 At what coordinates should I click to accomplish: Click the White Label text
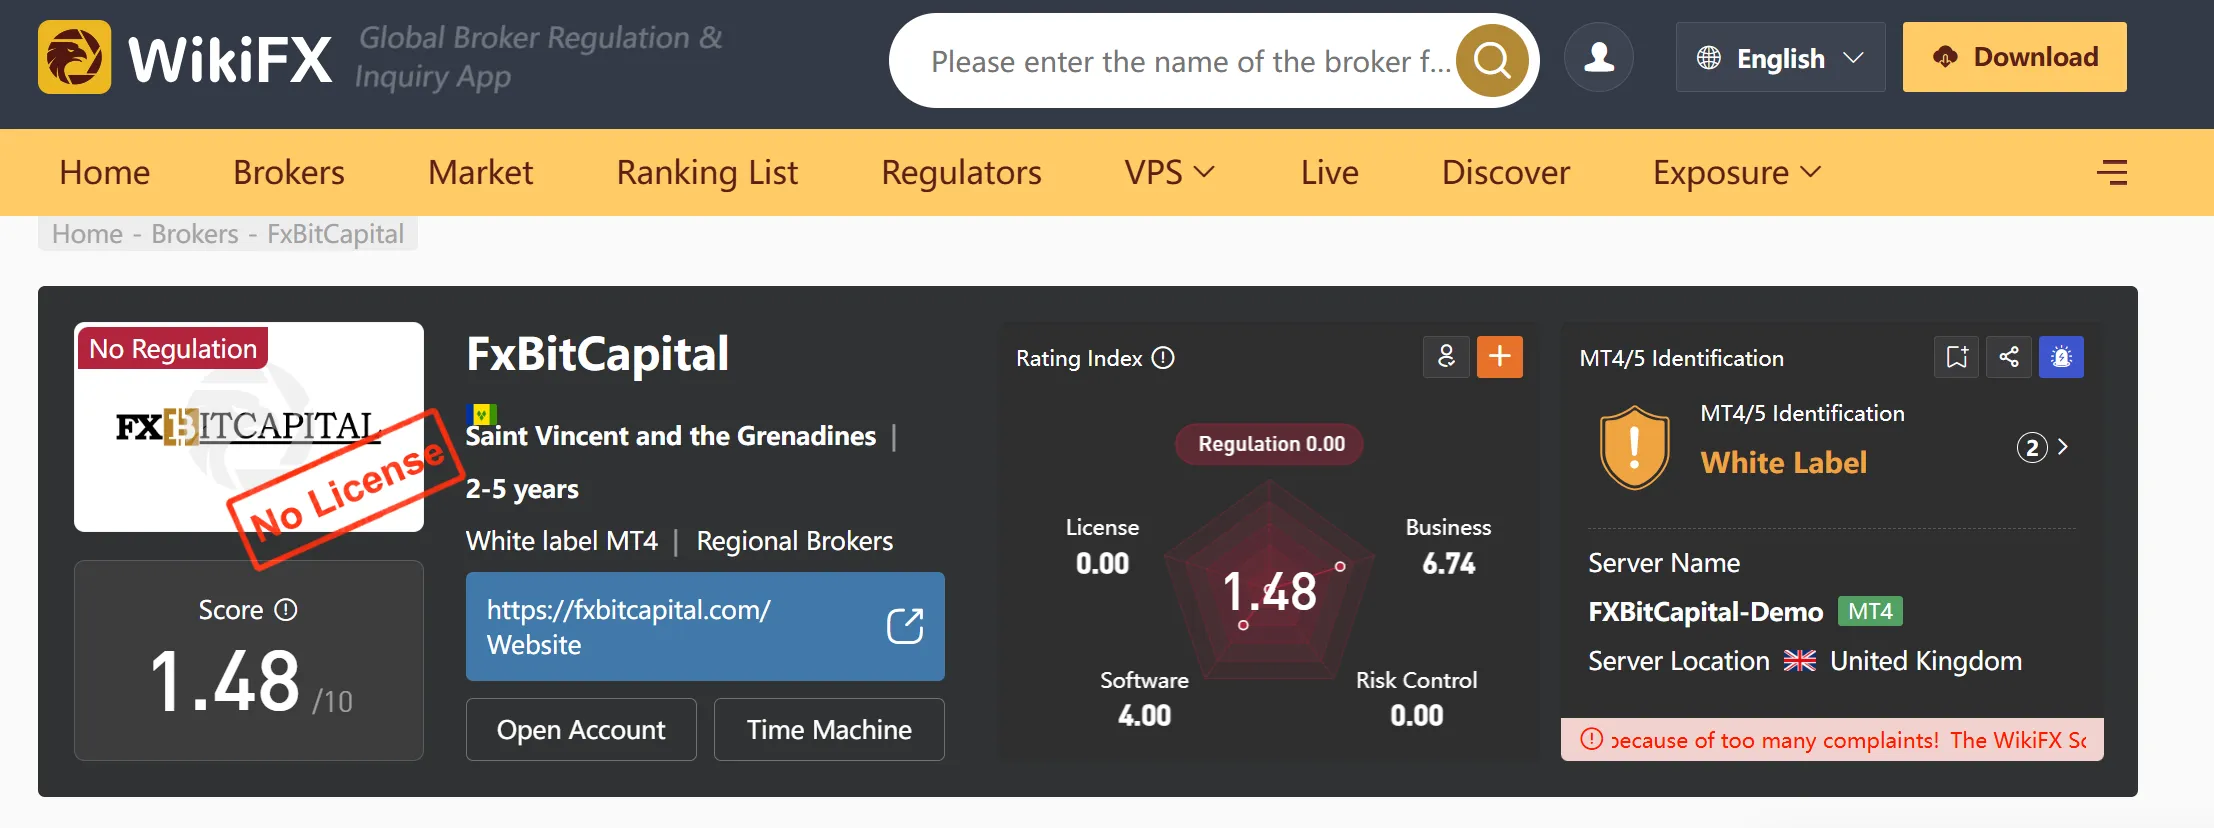1784,462
